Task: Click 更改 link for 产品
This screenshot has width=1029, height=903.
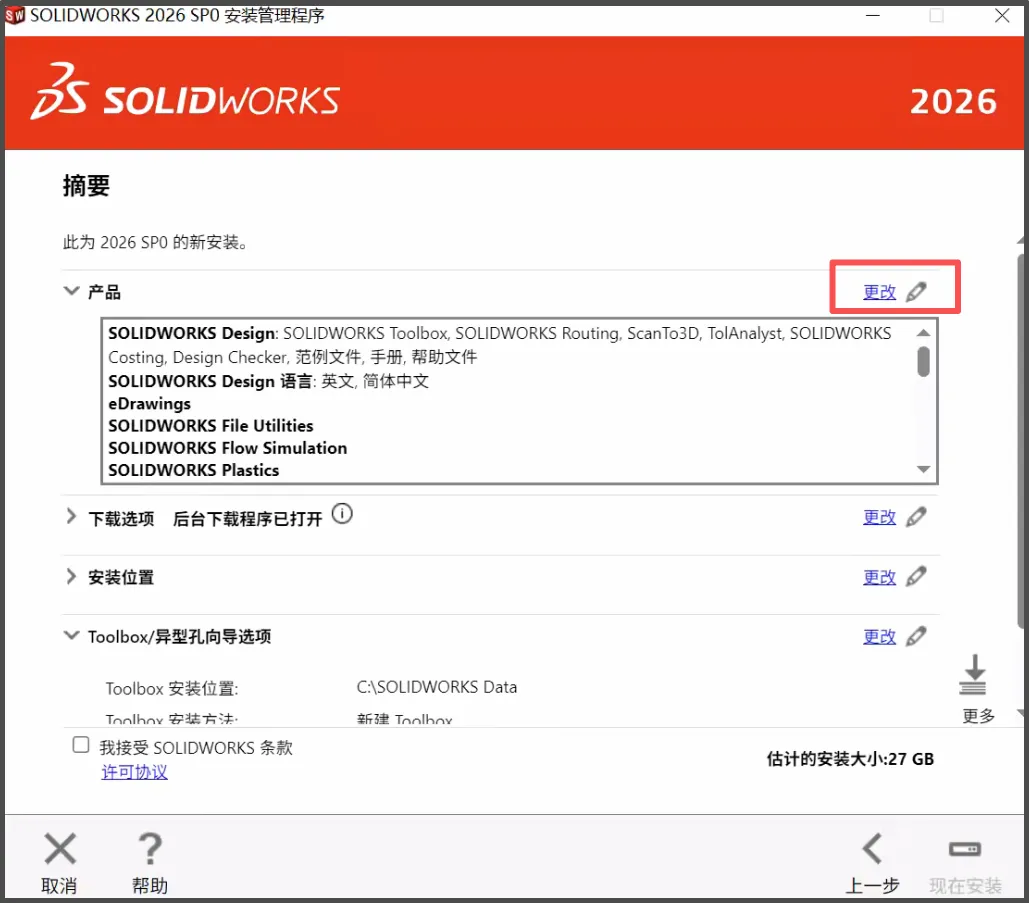Action: [879, 292]
